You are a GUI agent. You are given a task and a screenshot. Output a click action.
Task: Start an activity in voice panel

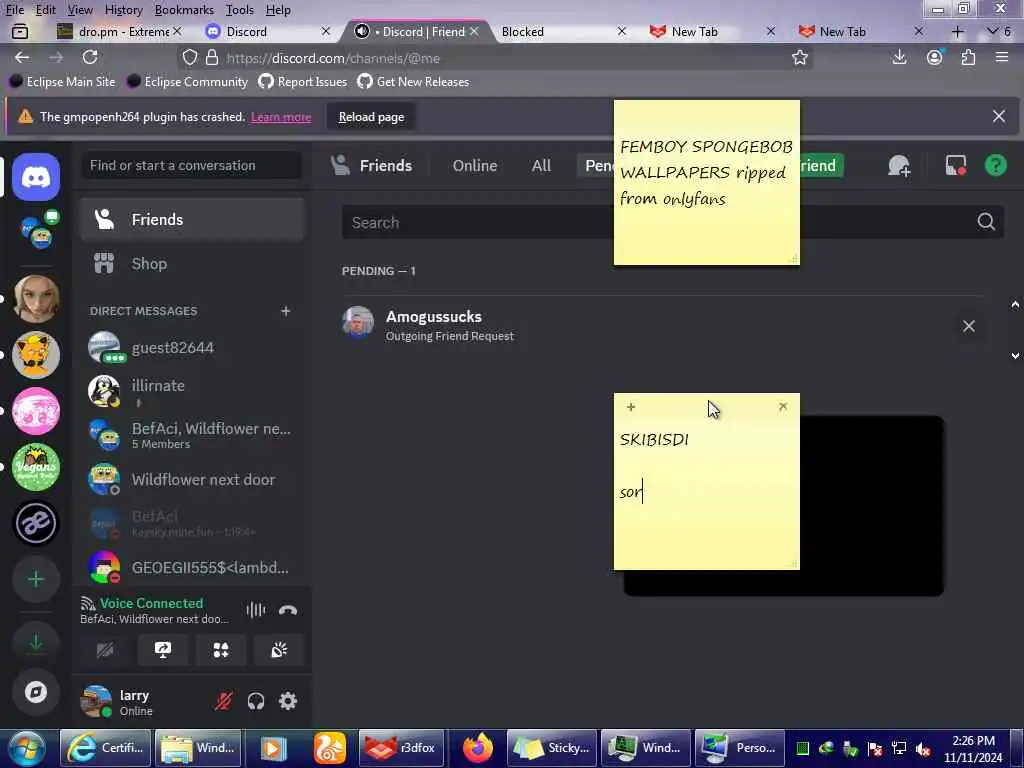click(x=221, y=650)
